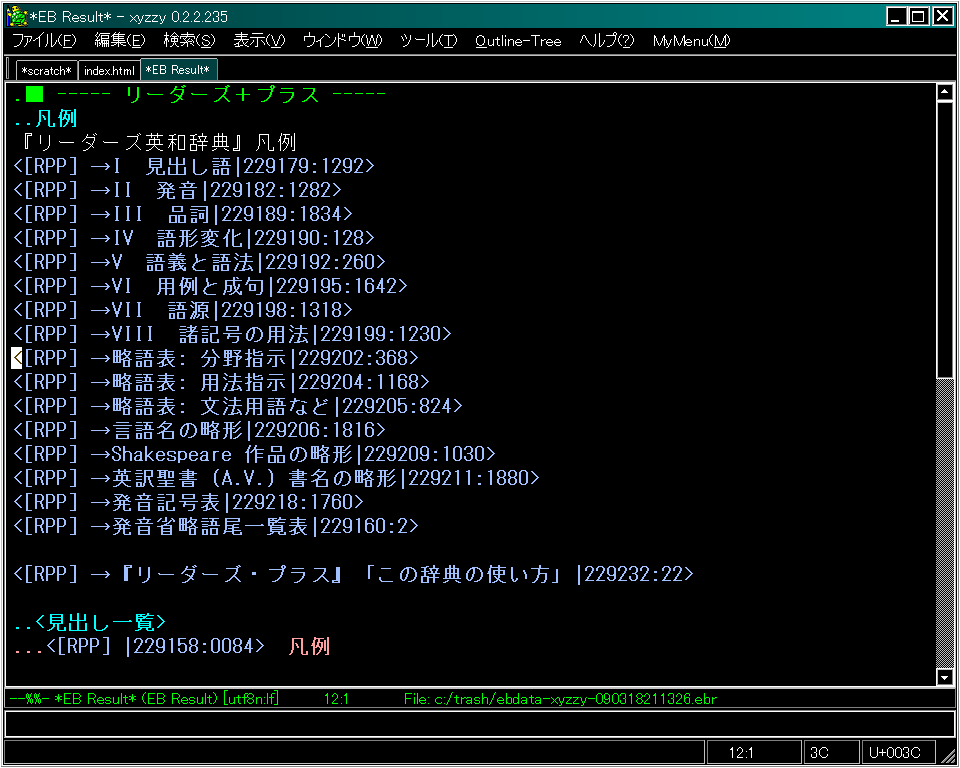Image resolution: width=960 pixels, height=768 pixels.
Task: Switch to the *scratch* buffer tab
Action: pos(47,70)
